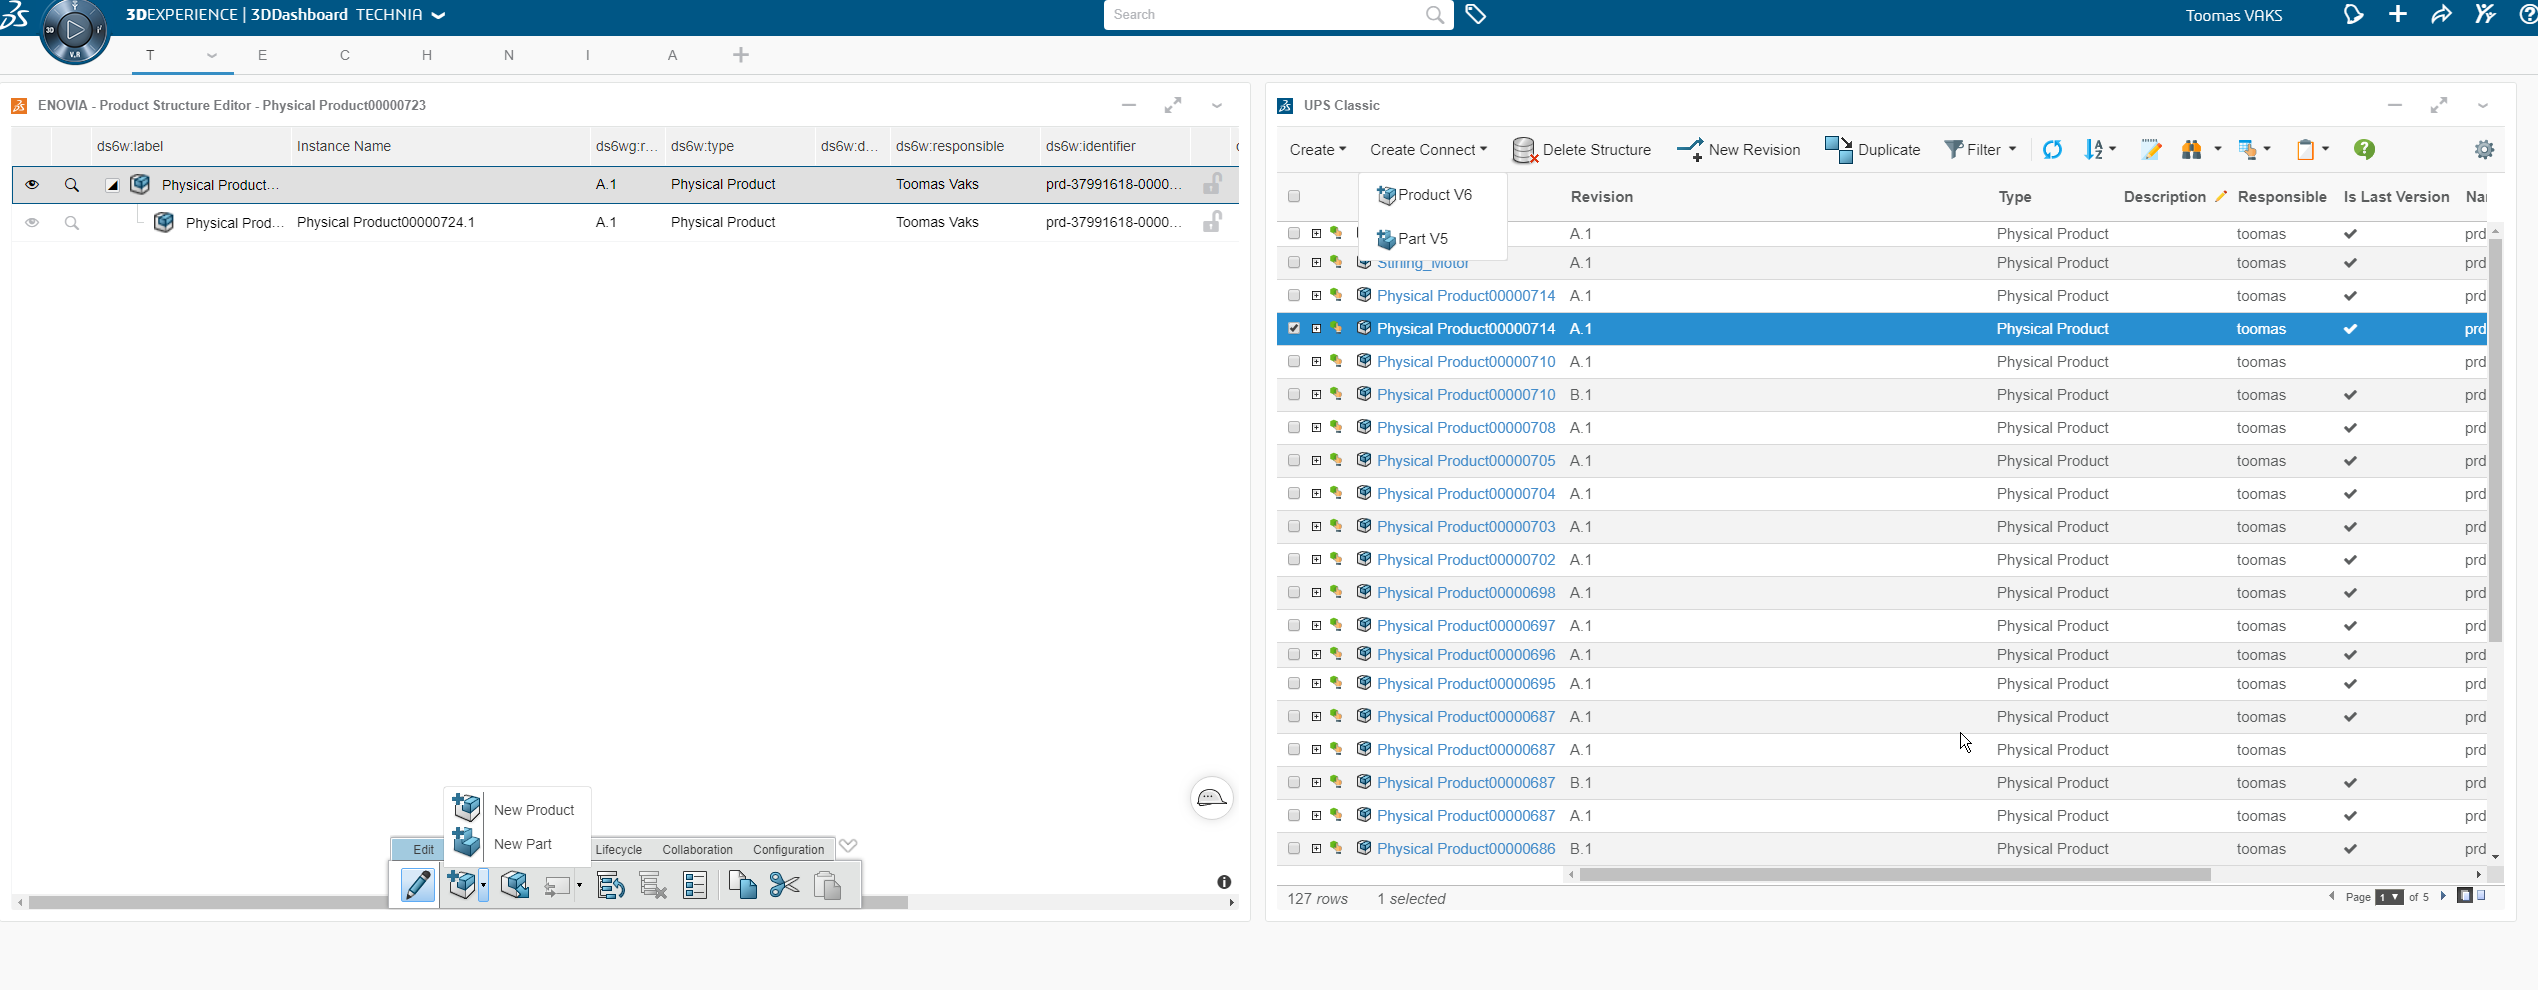This screenshot has width=2538, height=990.
Task: Click the Copy icon in the action bar
Action: pos(742,885)
